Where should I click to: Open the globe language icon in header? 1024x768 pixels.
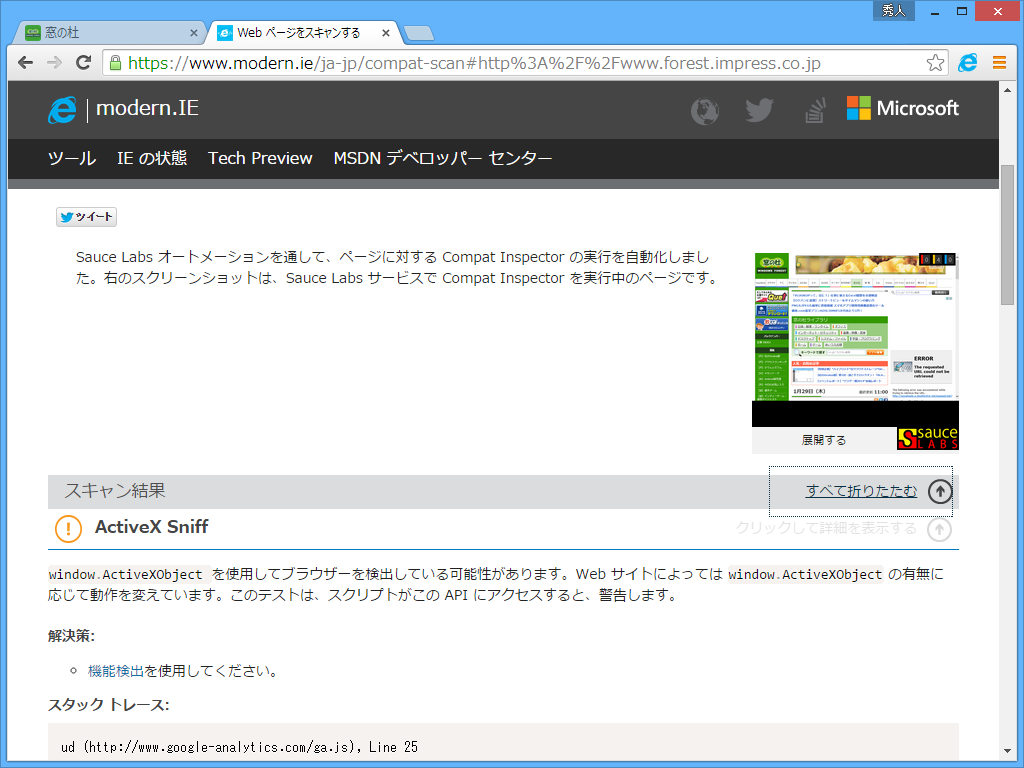(704, 111)
